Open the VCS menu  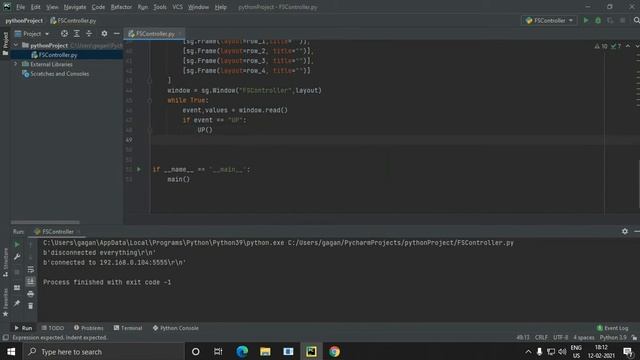point(177,7)
